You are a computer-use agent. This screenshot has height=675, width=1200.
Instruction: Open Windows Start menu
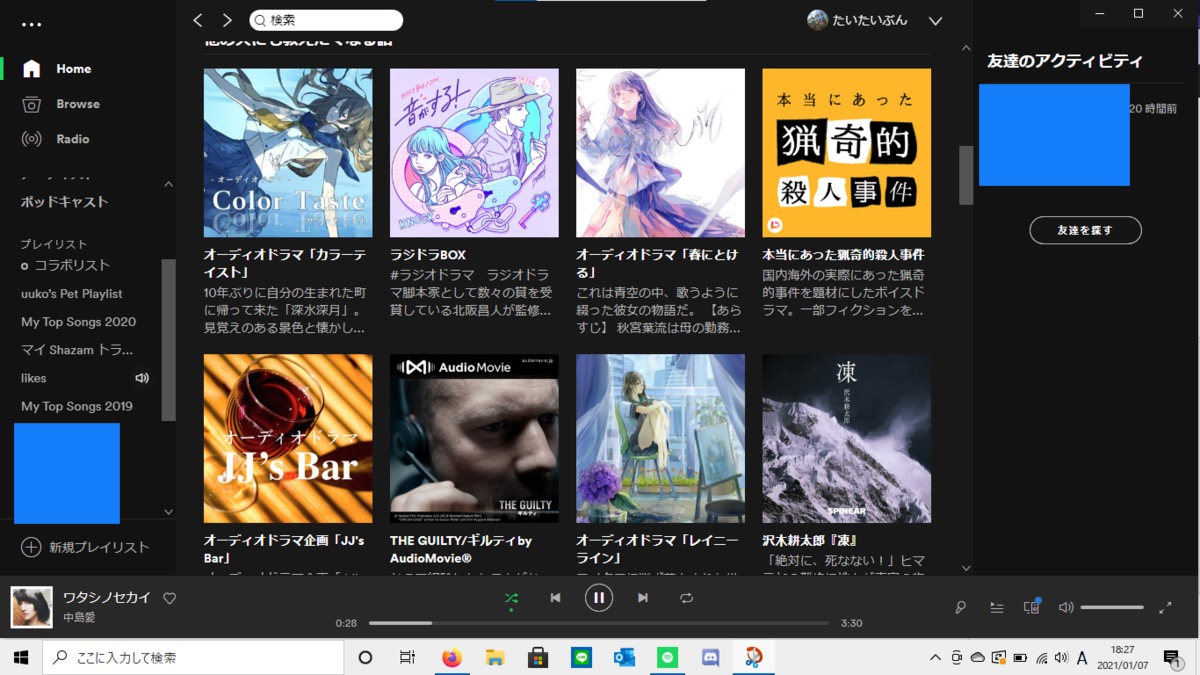pos(20,657)
